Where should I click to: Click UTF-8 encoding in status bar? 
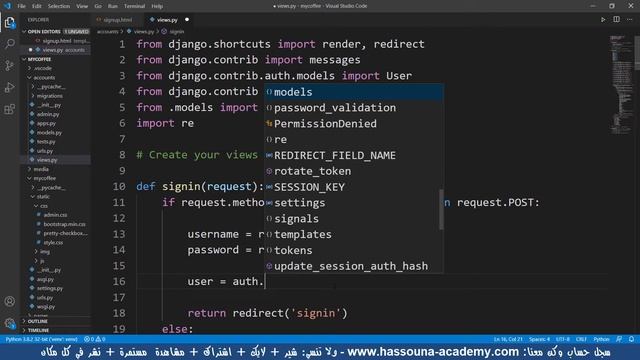click(x=563, y=339)
